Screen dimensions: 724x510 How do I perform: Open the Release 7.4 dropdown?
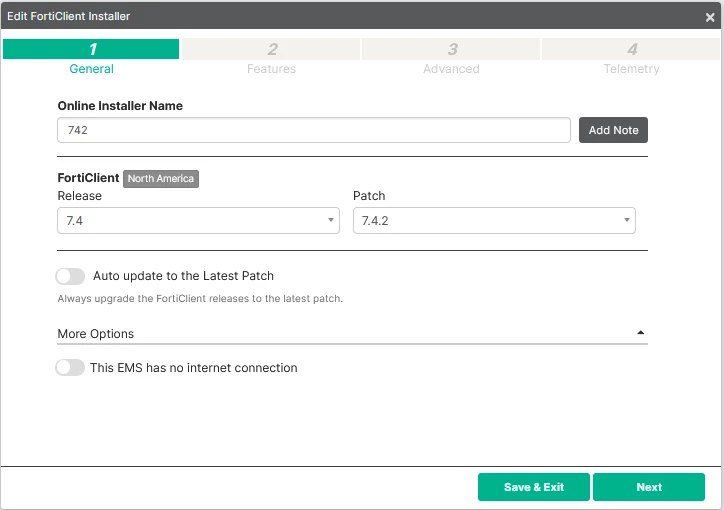tap(199, 221)
